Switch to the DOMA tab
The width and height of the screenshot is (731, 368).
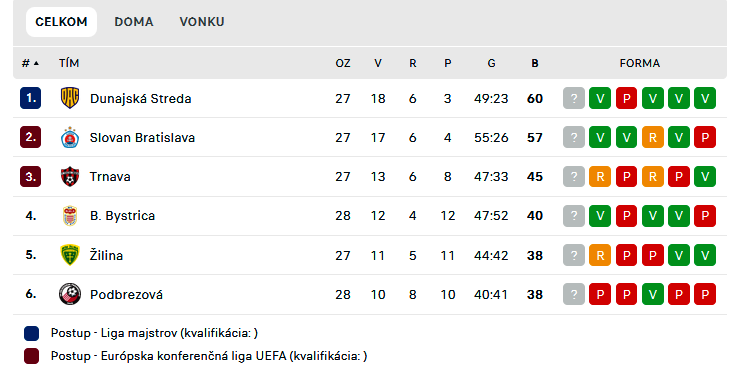point(134,22)
